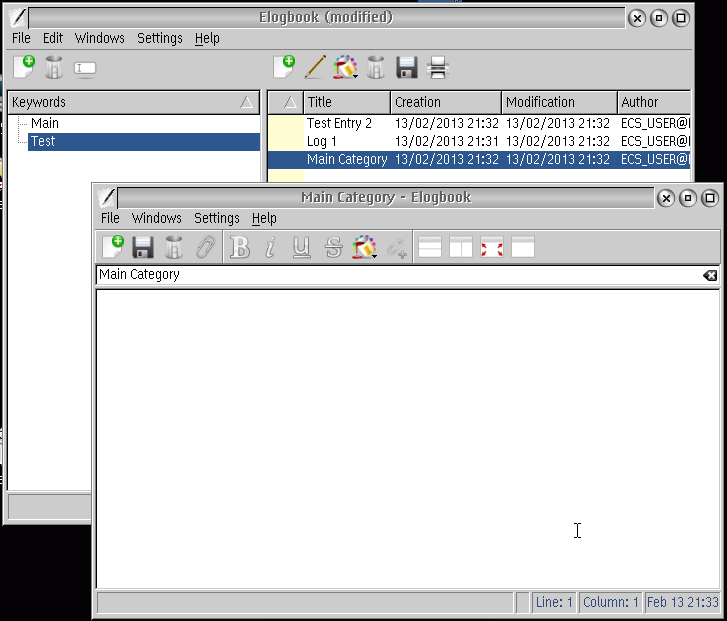Click the paperclip attachment icon
Viewport: 727px width, 621px height.
click(x=205, y=247)
